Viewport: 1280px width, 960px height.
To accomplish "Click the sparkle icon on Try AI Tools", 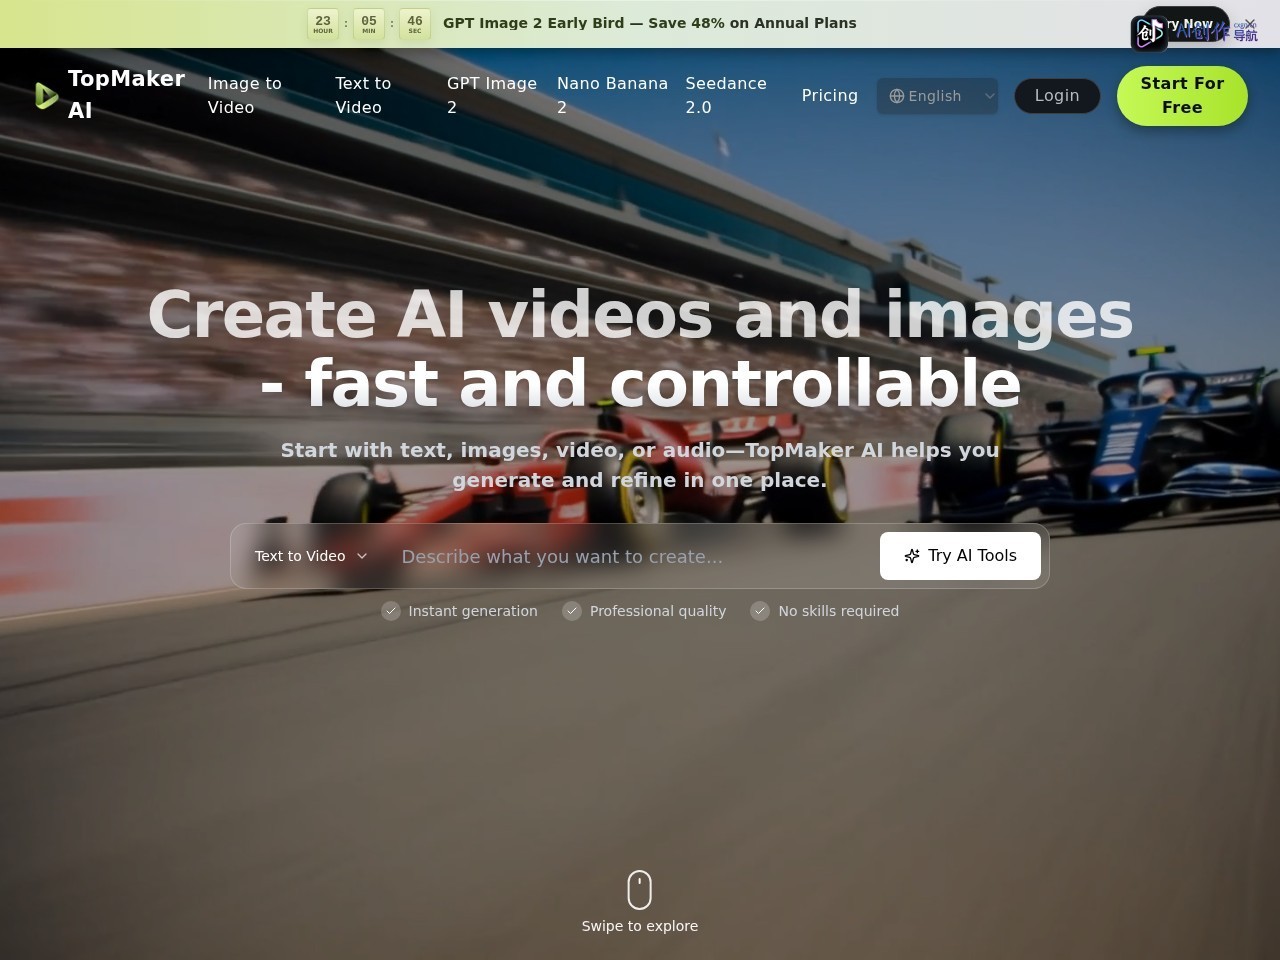I will click(x=912, y=556).
